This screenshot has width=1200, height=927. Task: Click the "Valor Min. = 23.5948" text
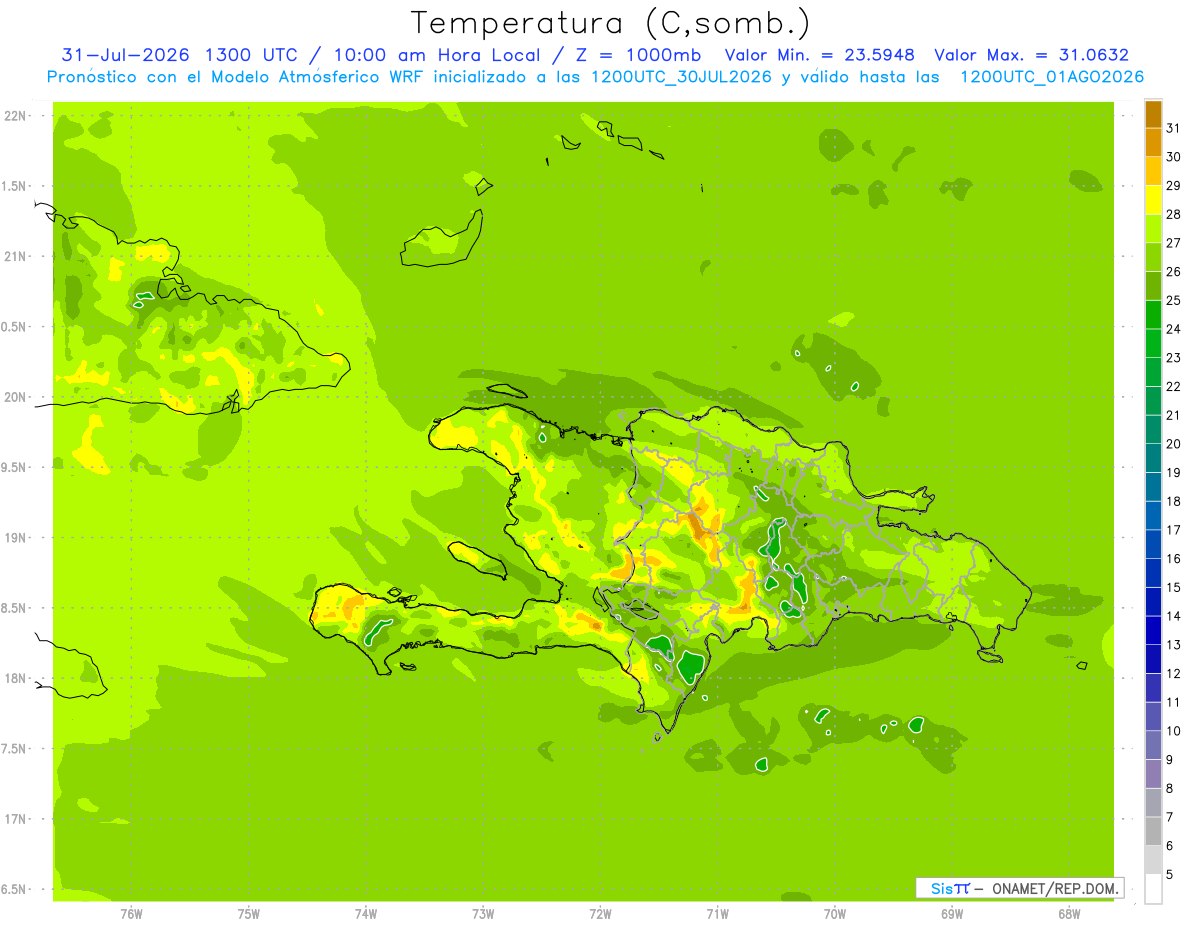pos(819,55)
